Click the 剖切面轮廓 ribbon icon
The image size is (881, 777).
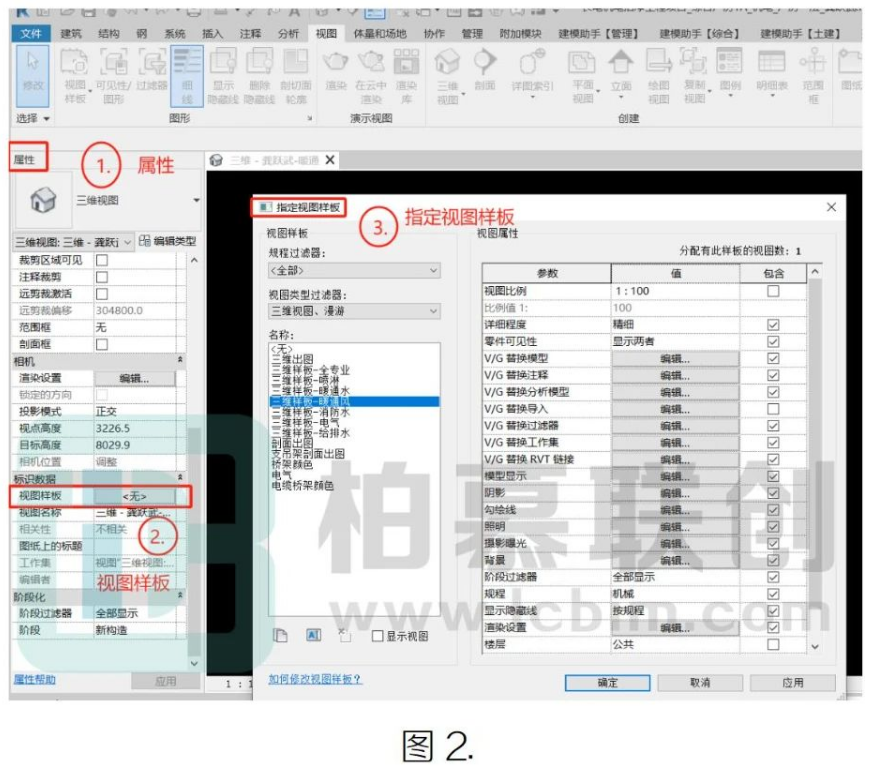296,76
